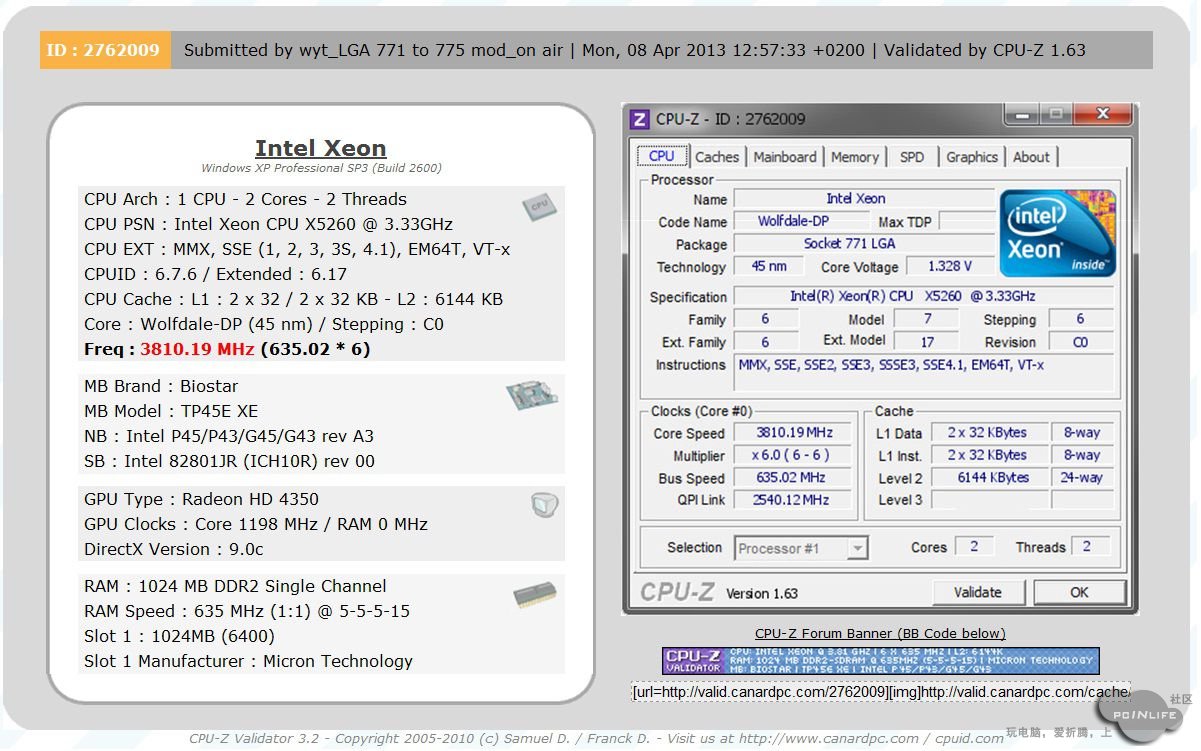Minimize the CPU-Z window
This screenshot has height=751, width=1201.
coord(1022,115)
